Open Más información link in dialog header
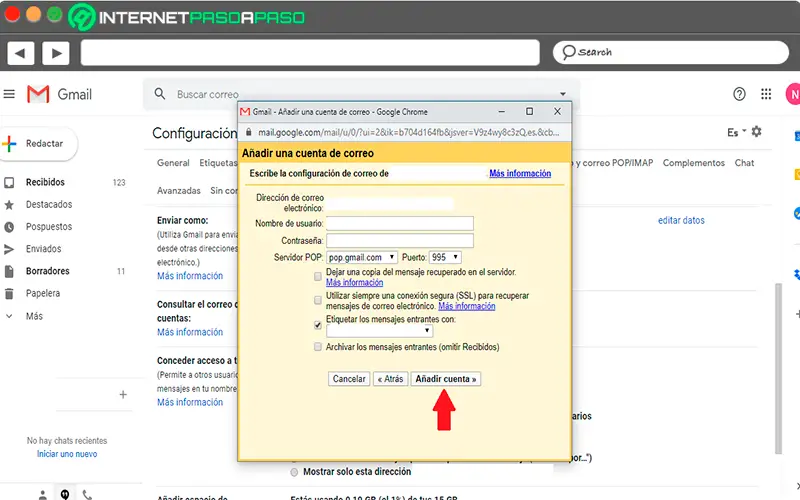The image size is (800, 500). (x=520, y=173)
